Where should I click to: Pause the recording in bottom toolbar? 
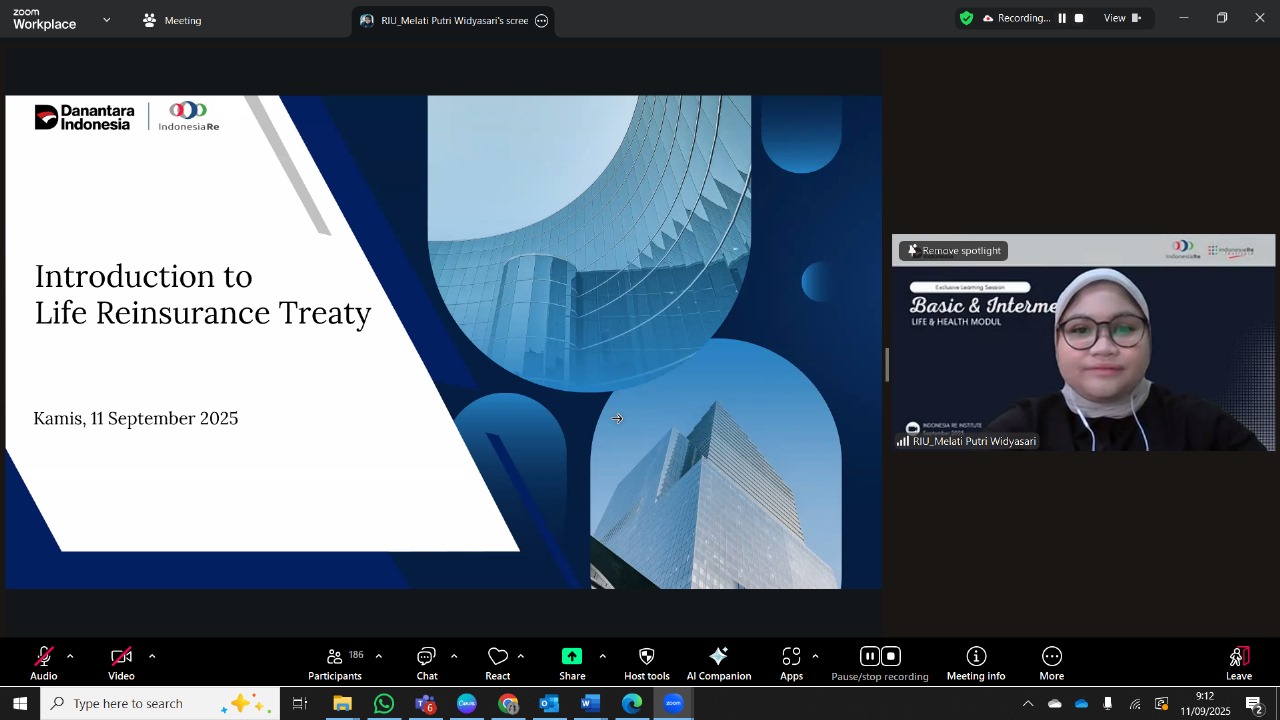tap(869, 657)
